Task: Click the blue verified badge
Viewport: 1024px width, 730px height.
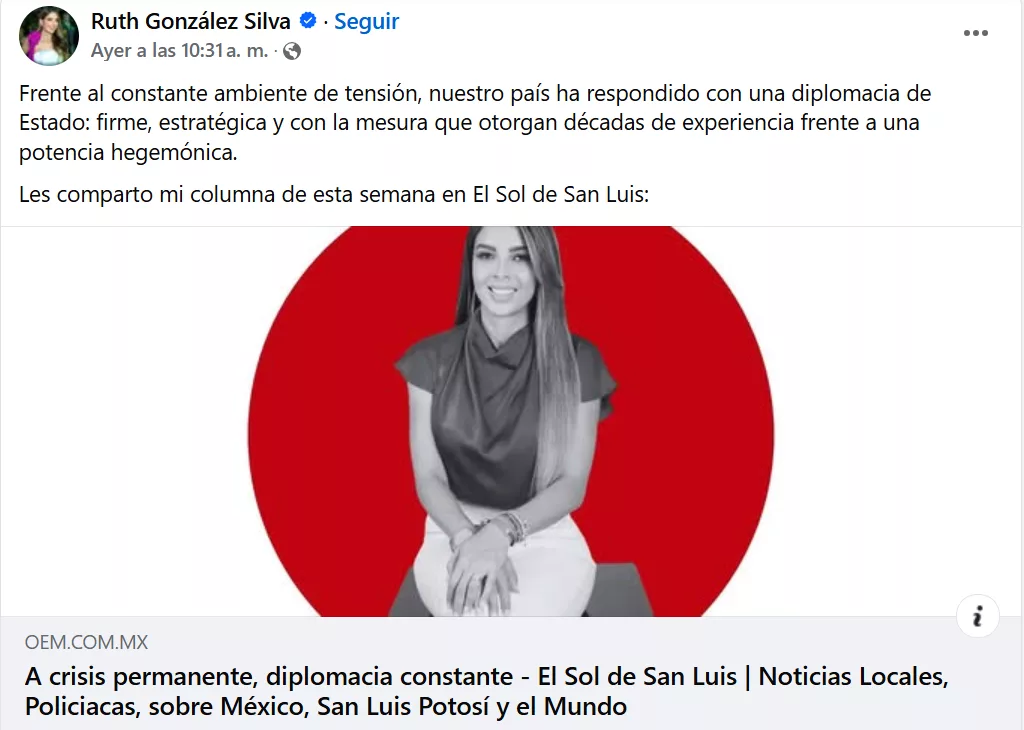Action: pyautogui.click(x=308, y=21)
